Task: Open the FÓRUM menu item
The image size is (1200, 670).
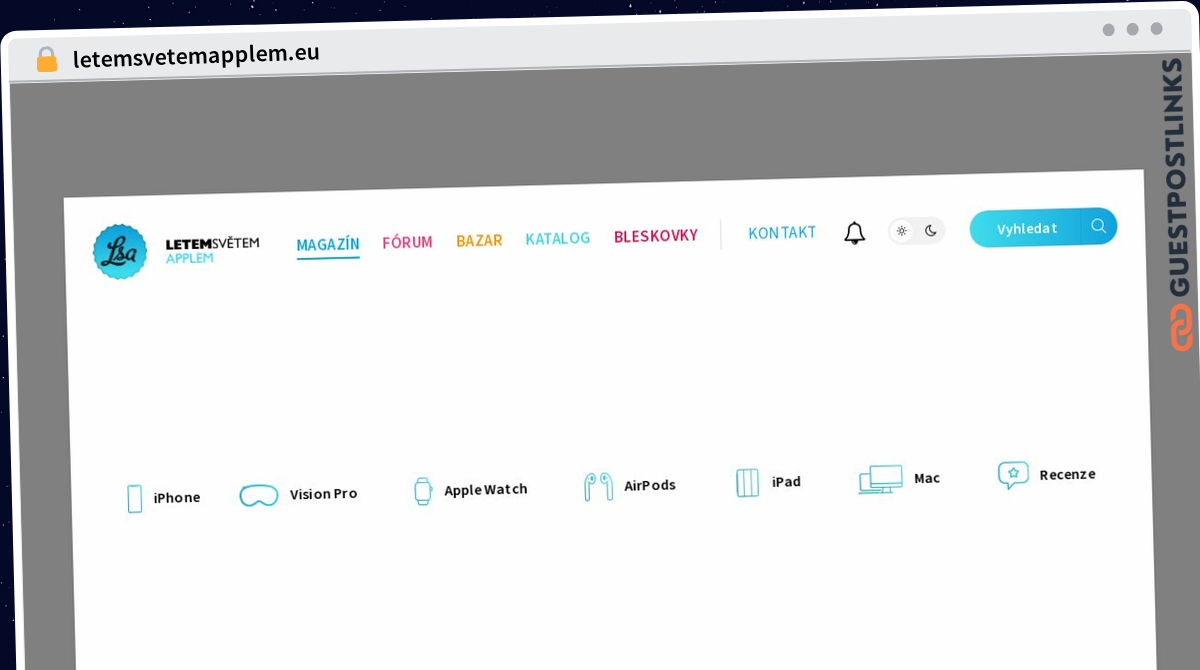Action: coord(407,242)
